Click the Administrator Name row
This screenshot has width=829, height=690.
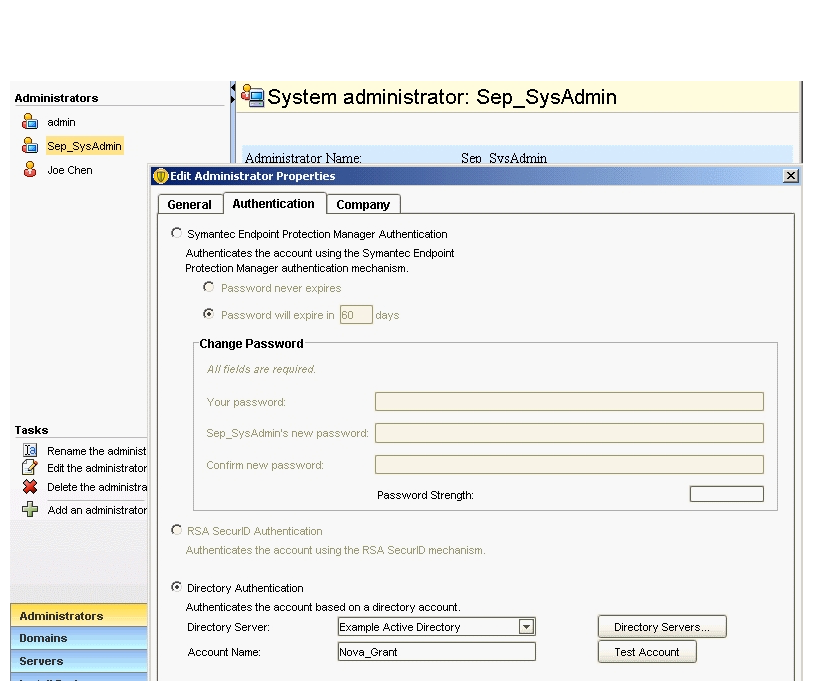coord(518,156)
